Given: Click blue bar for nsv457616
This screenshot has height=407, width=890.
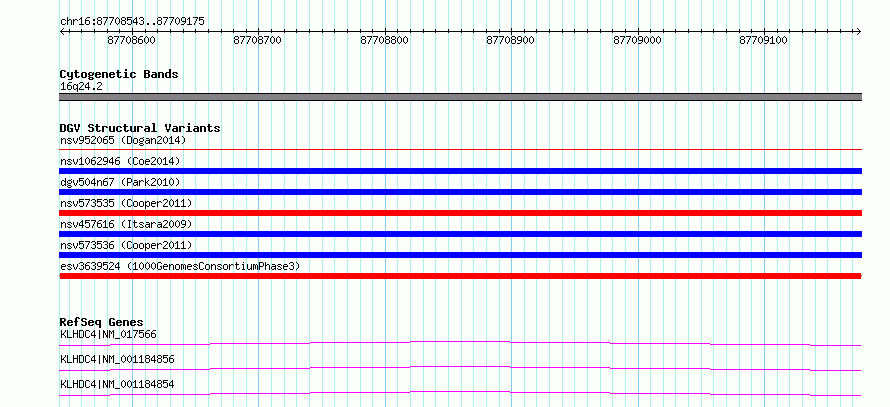Looking at the screenshot, I should 460,234.
